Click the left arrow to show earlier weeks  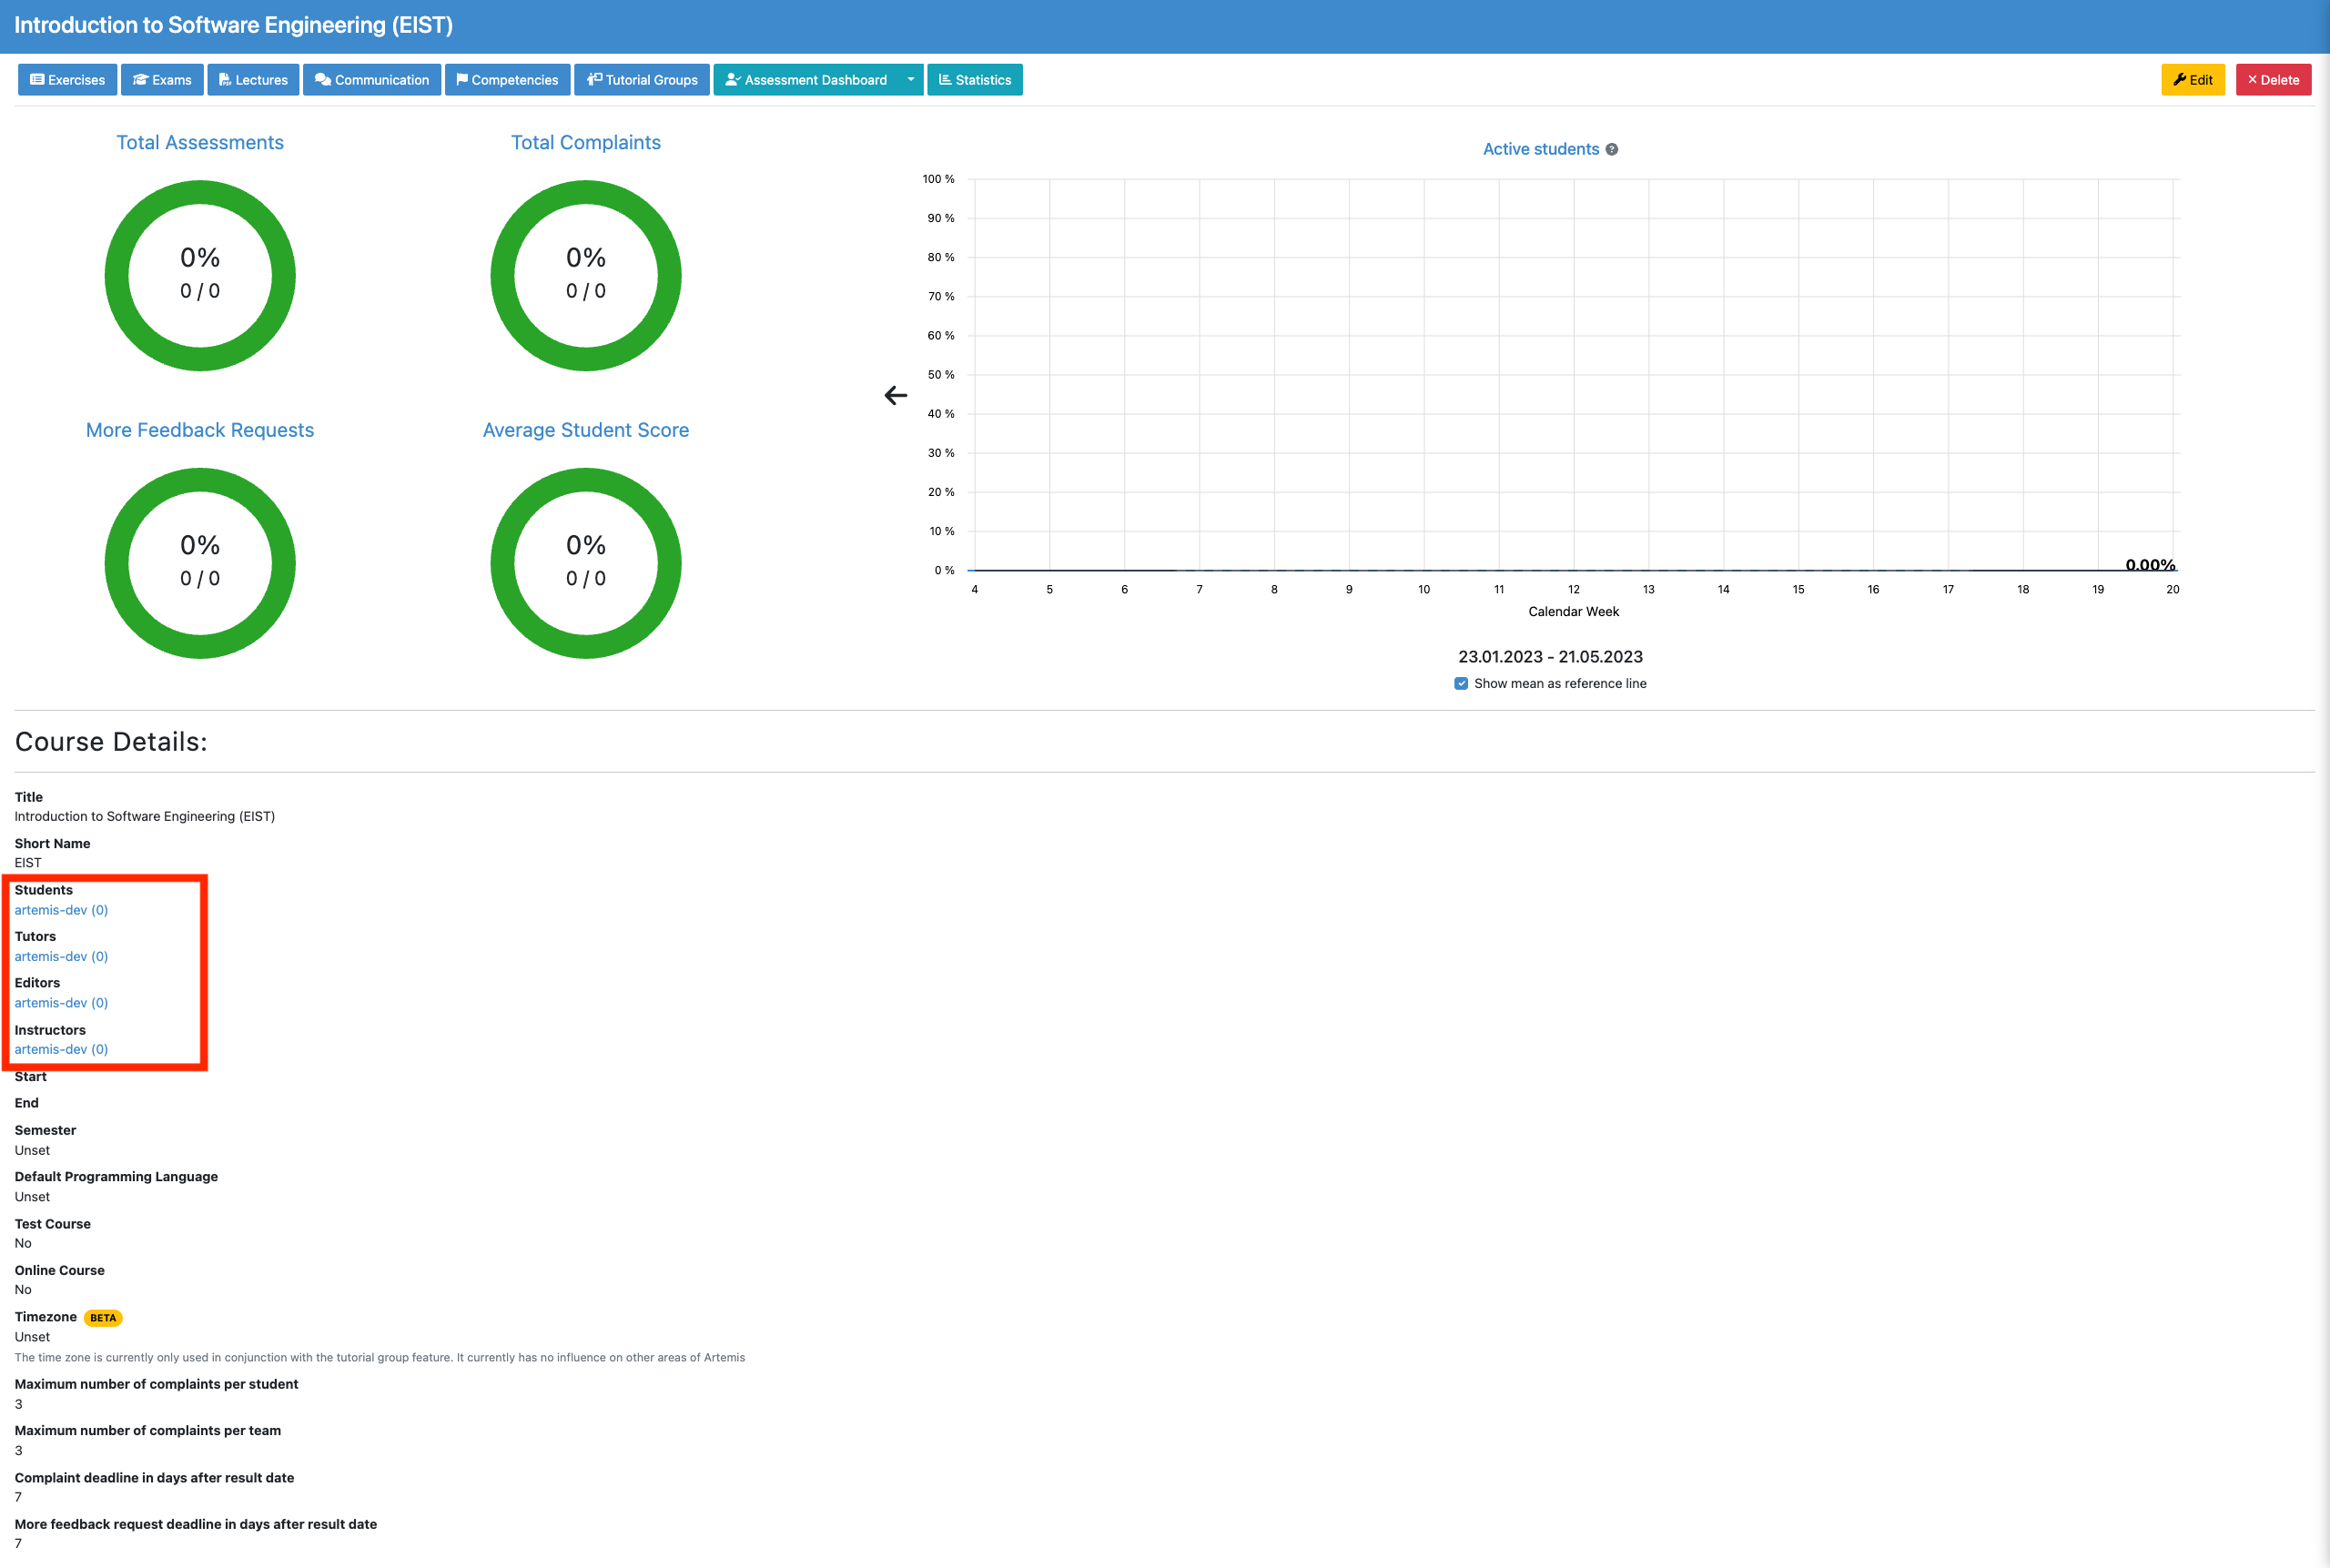[x=895, y=396]
